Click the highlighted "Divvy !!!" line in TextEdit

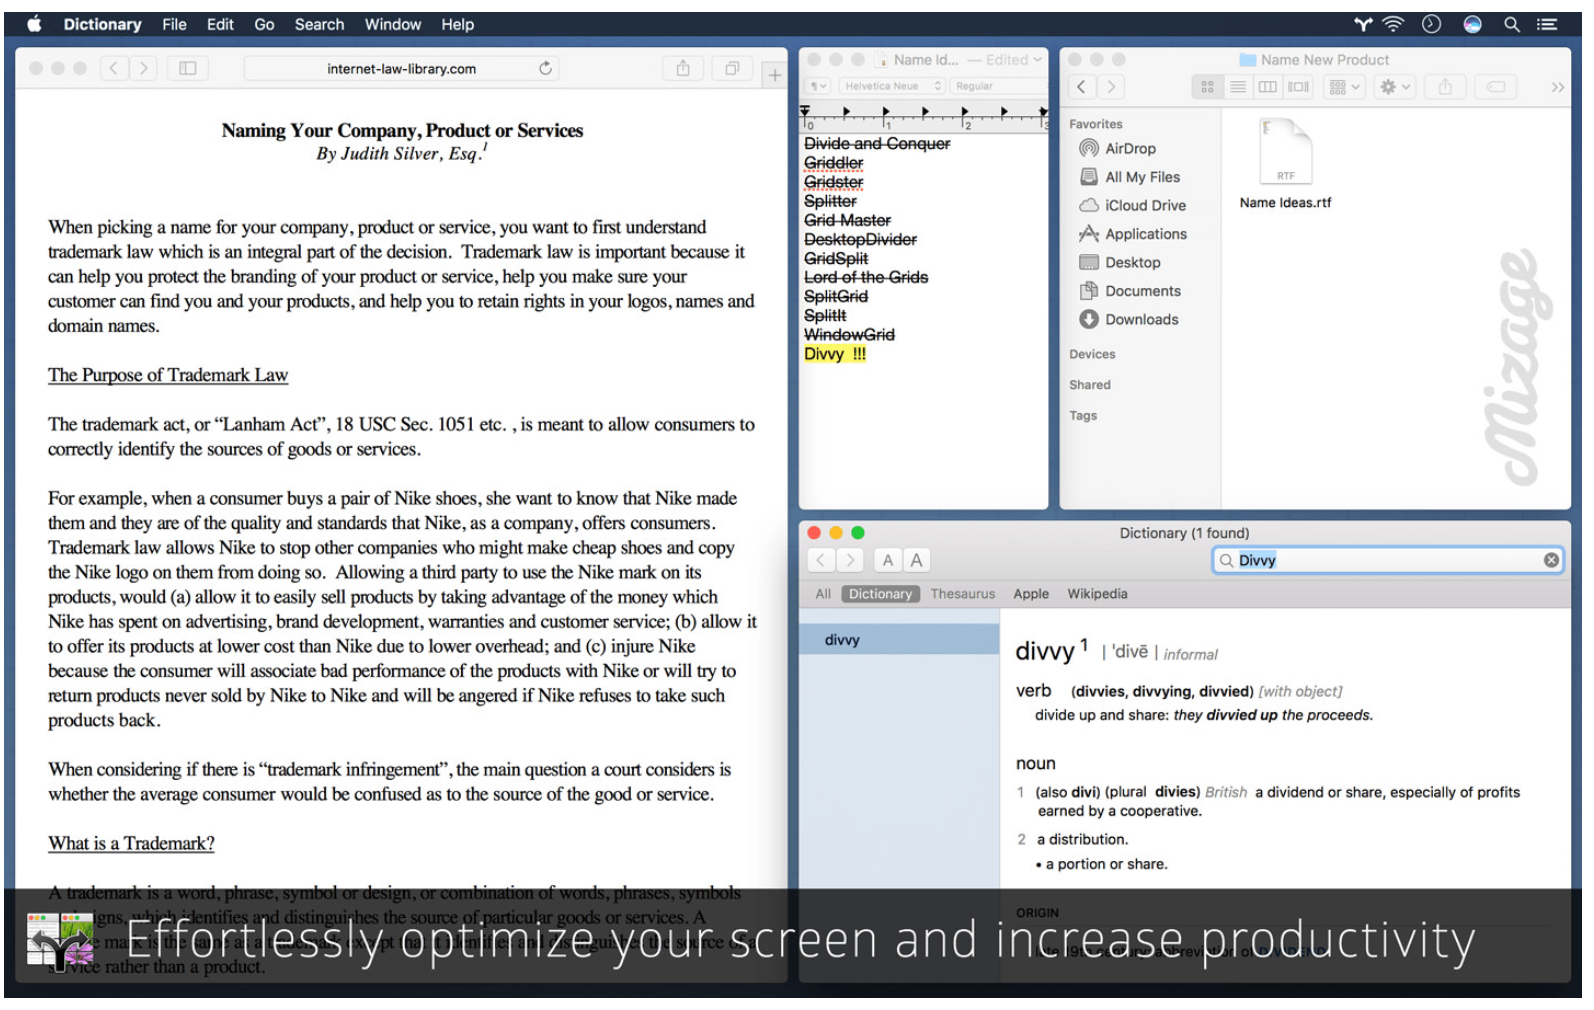tap(835, 354)
